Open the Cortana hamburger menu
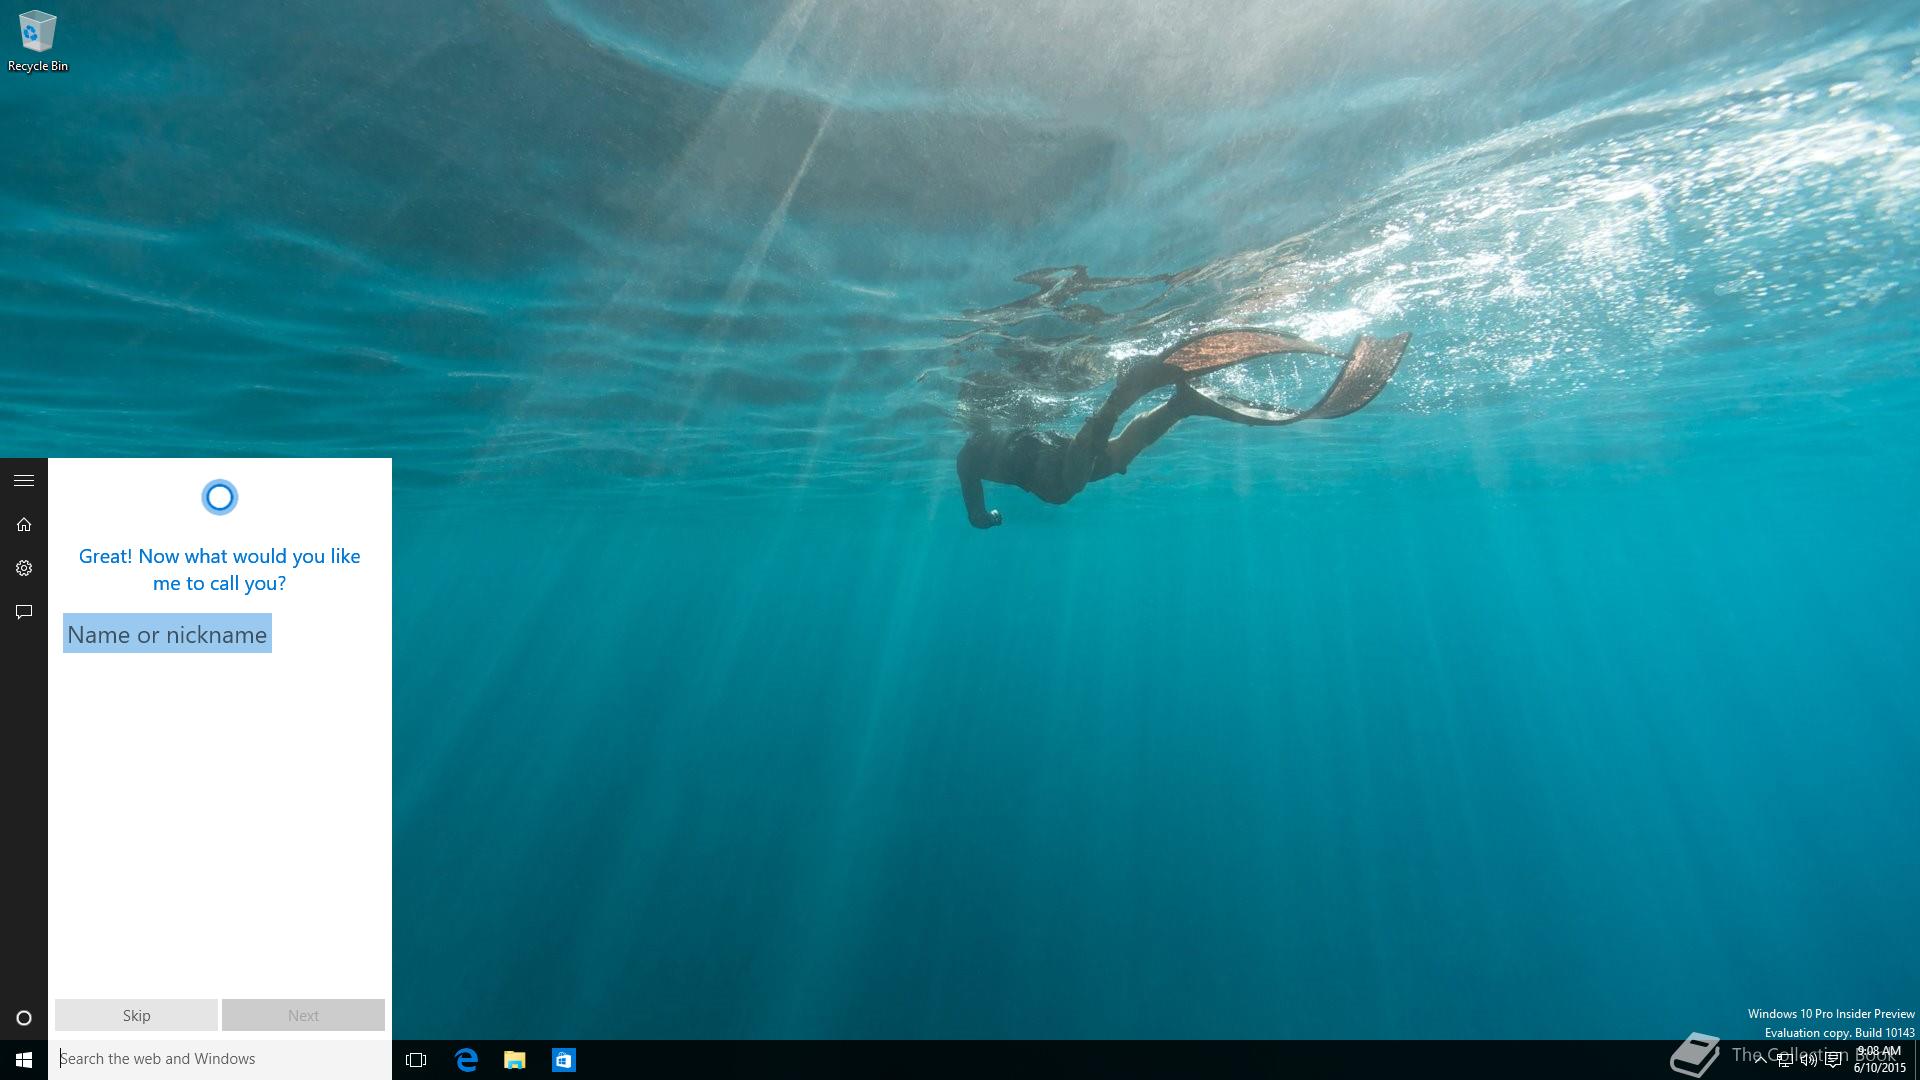 pyautogui.click(x=24, y=481)
